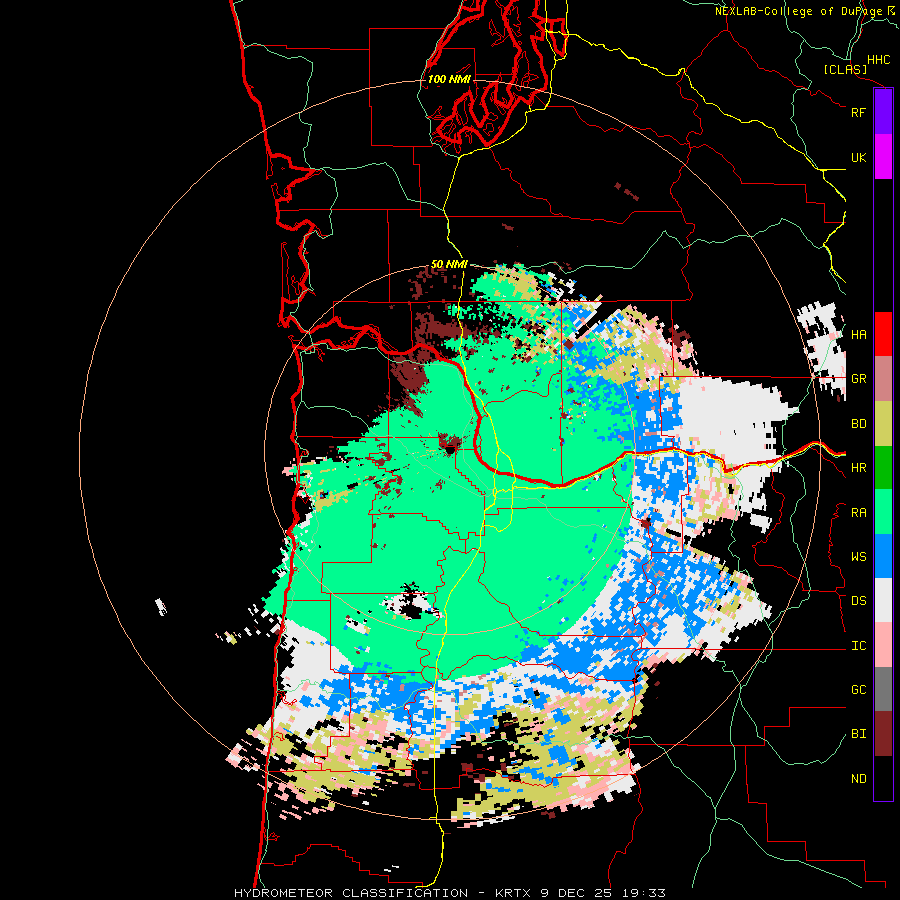The width and height of the screenshot is (900, 900).
Task: Click the IC light pink color swatch
Action: tap(883, 645)
